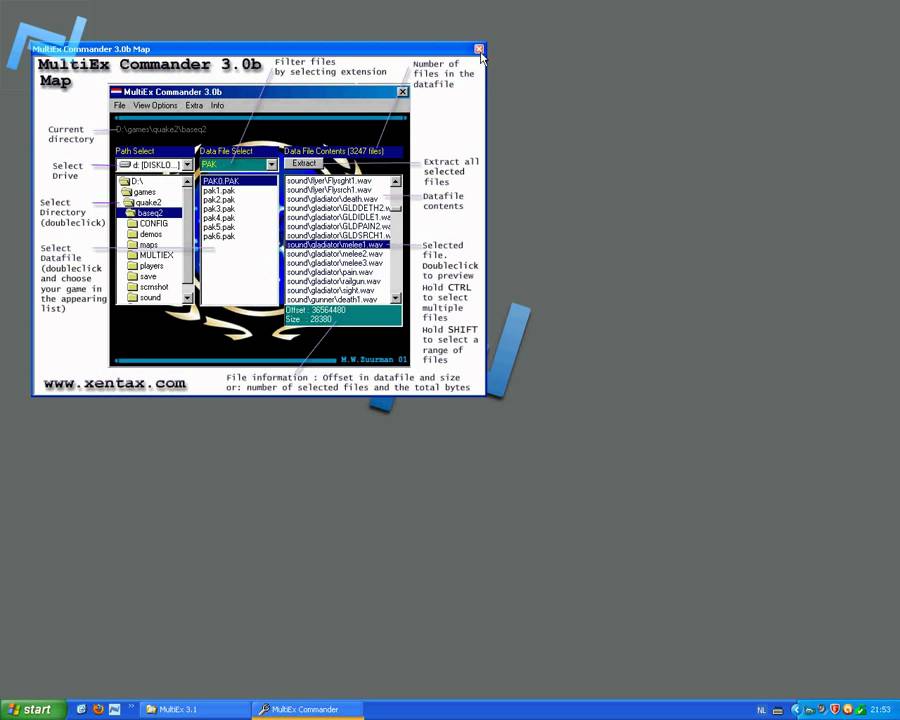
Task: Select sound\gladiator\sight.wav entry
Action: (331, 291)
